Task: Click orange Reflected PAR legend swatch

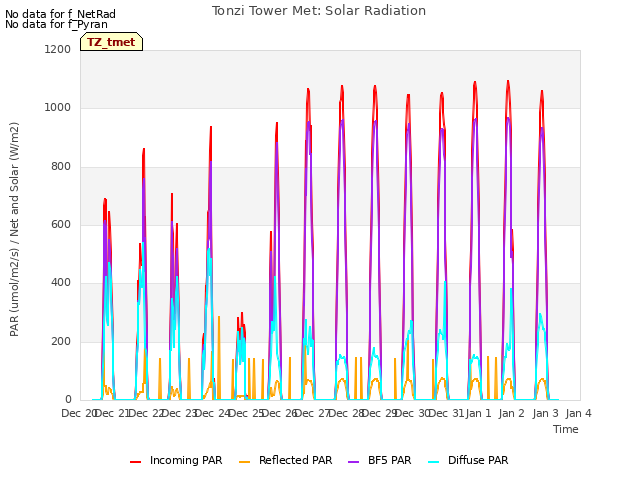Action: pyautogui.click(x=244, y=462)
